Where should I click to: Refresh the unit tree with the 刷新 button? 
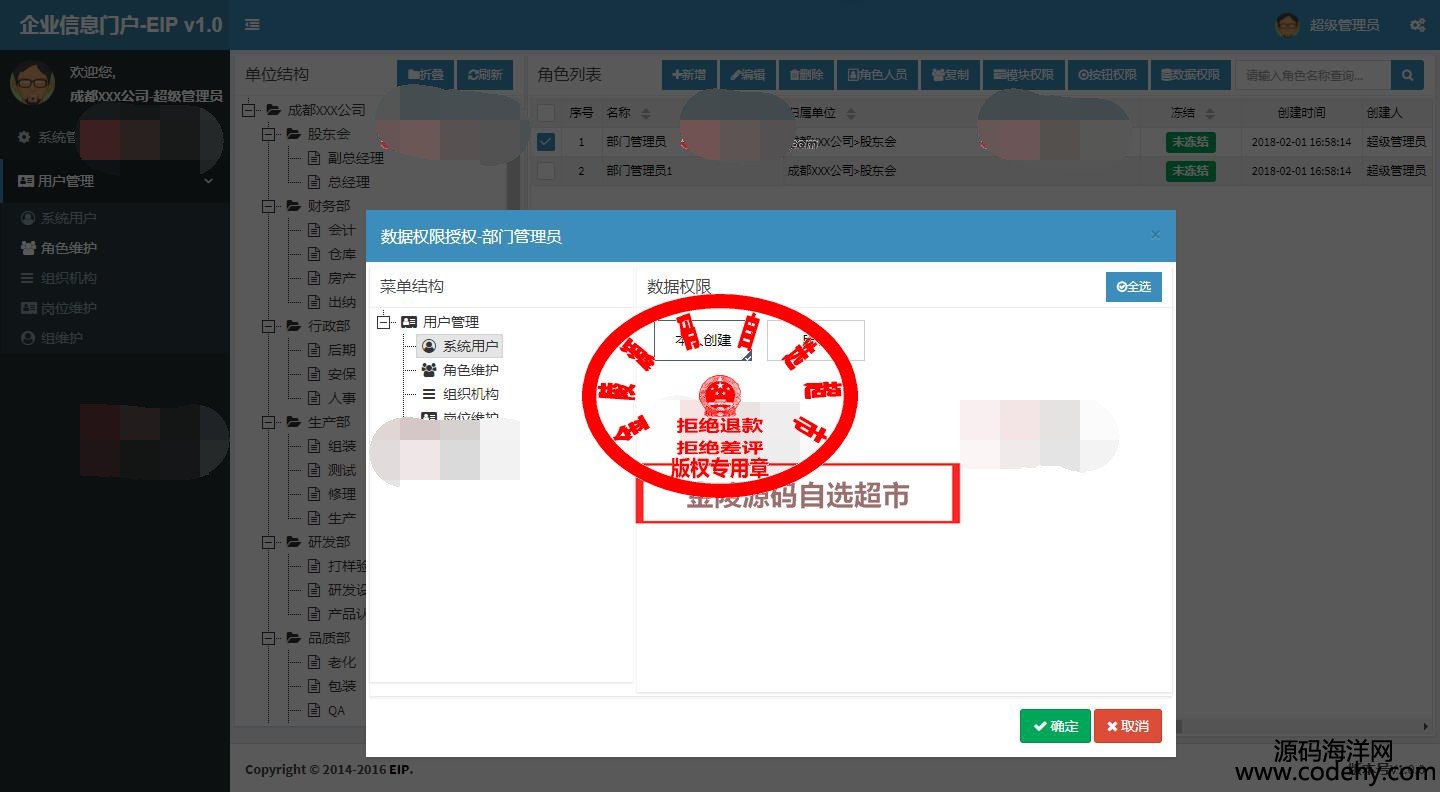(485, 75)
